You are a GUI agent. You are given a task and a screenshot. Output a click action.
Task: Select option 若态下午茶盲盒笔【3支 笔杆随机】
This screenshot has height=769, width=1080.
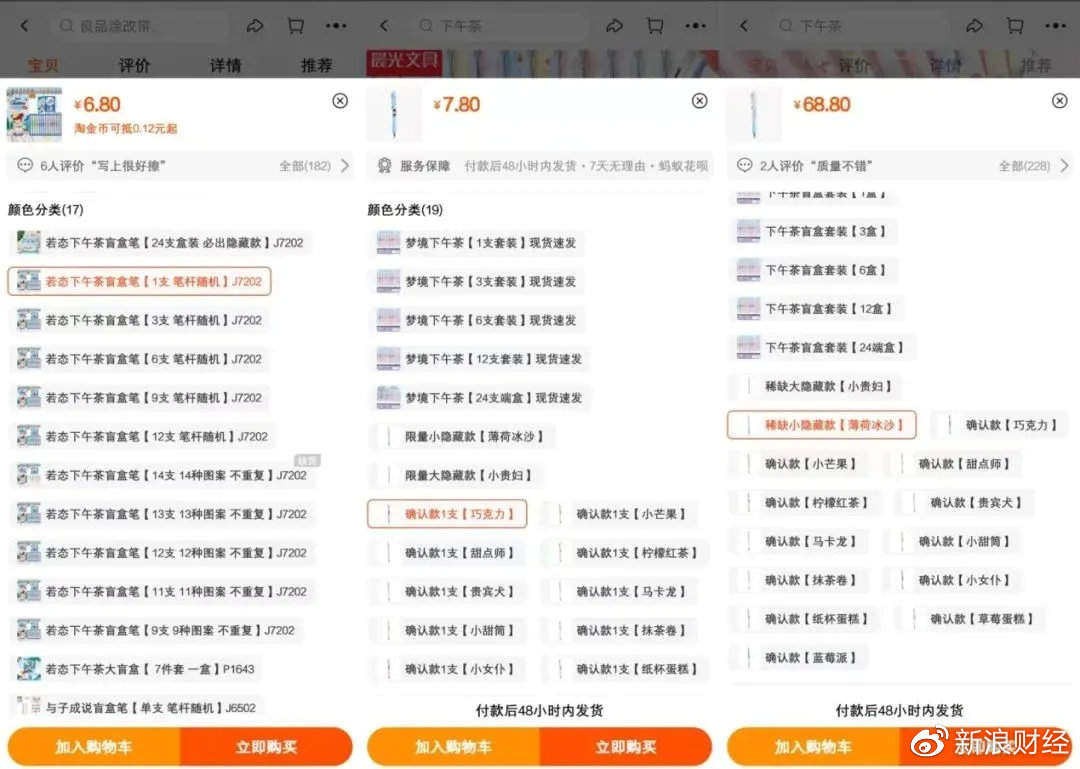tap(139, 320)
